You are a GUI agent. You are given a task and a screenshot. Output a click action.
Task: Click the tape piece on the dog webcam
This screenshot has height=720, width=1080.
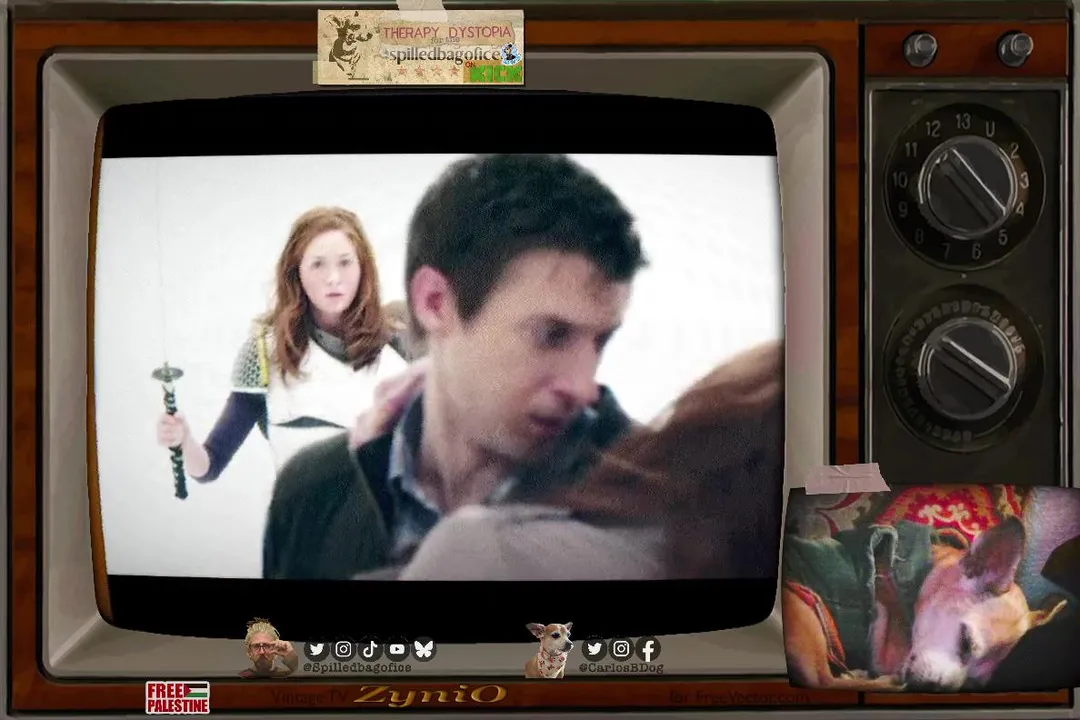point(847,478)
